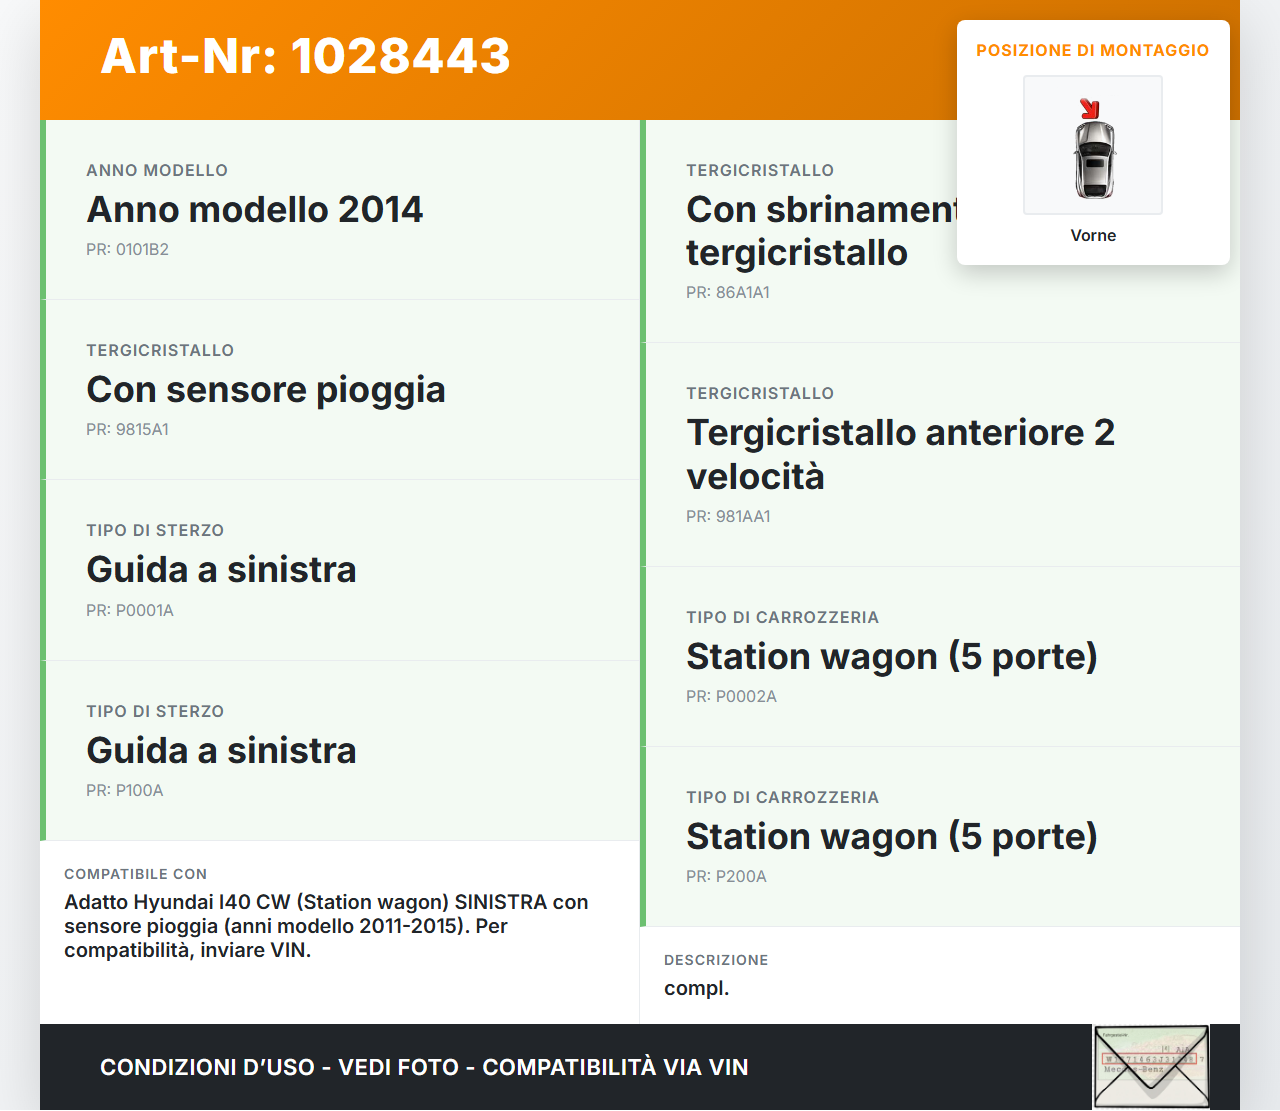This screenshot has height=1111, width=1280.
Task: Click the CONDIZIONI D'USO footer banner
Action: pos(423,1067)
